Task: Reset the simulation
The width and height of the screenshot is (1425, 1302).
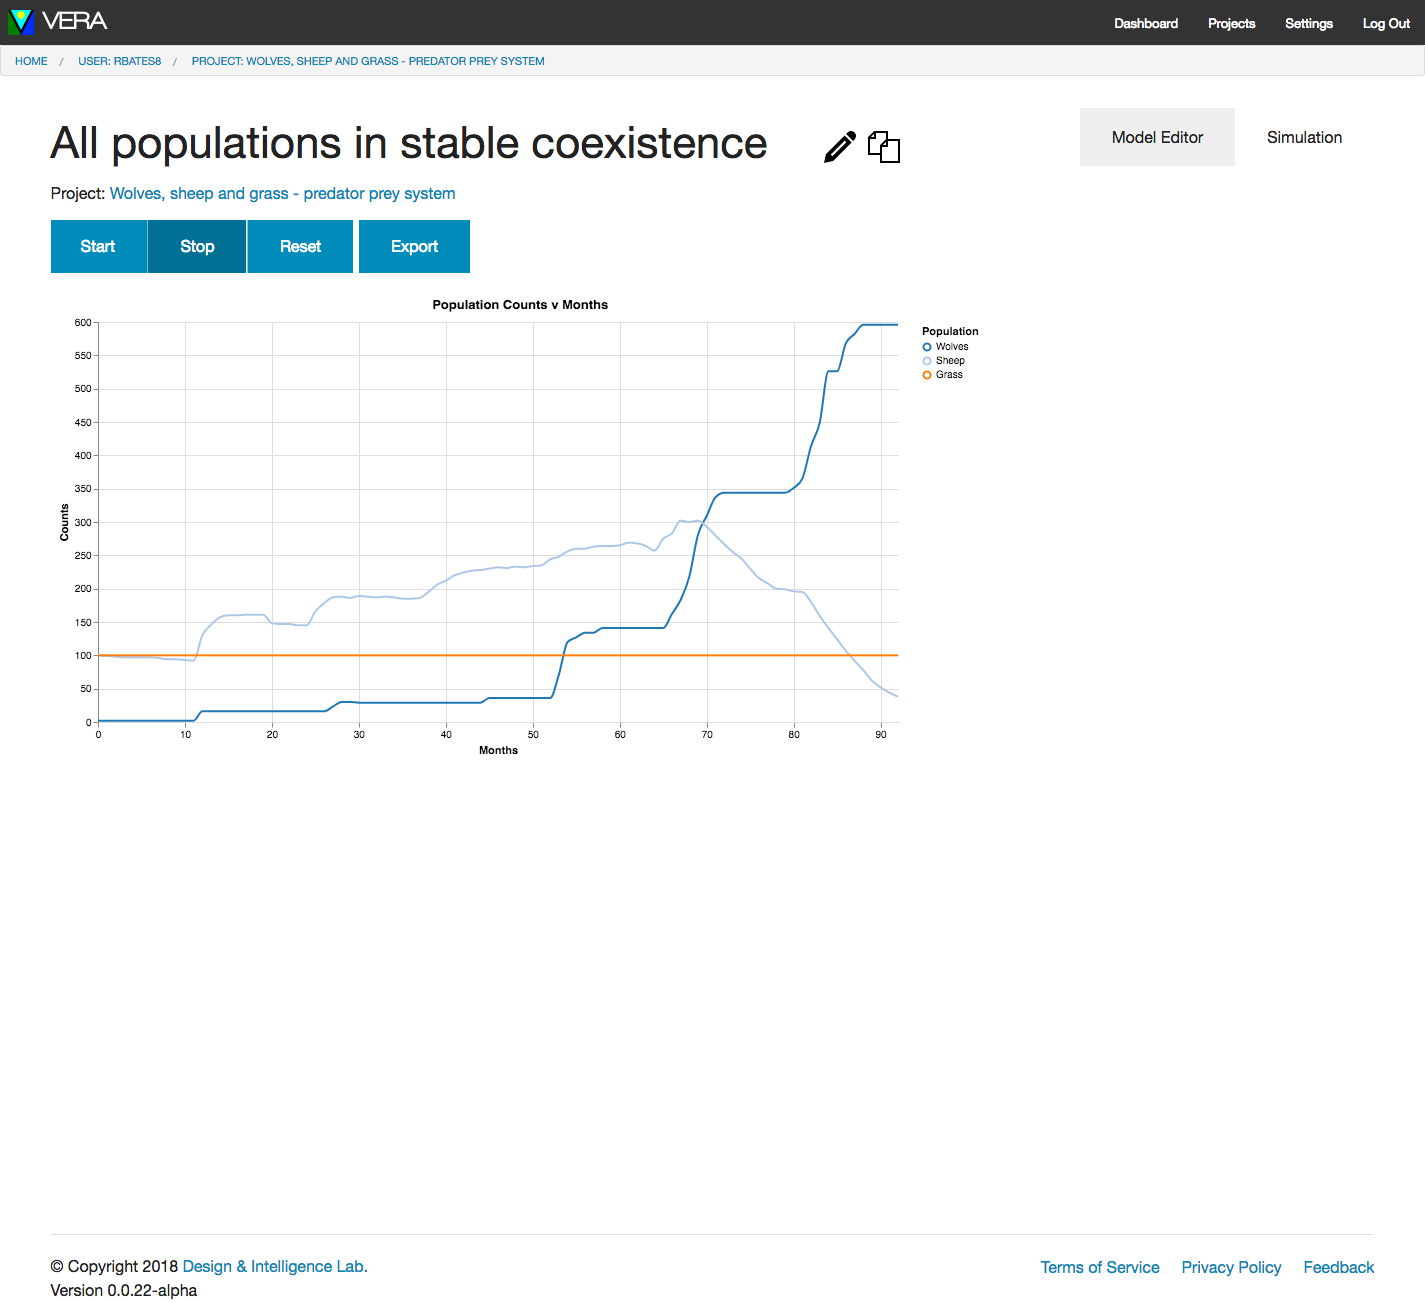Action: [300, 246]
